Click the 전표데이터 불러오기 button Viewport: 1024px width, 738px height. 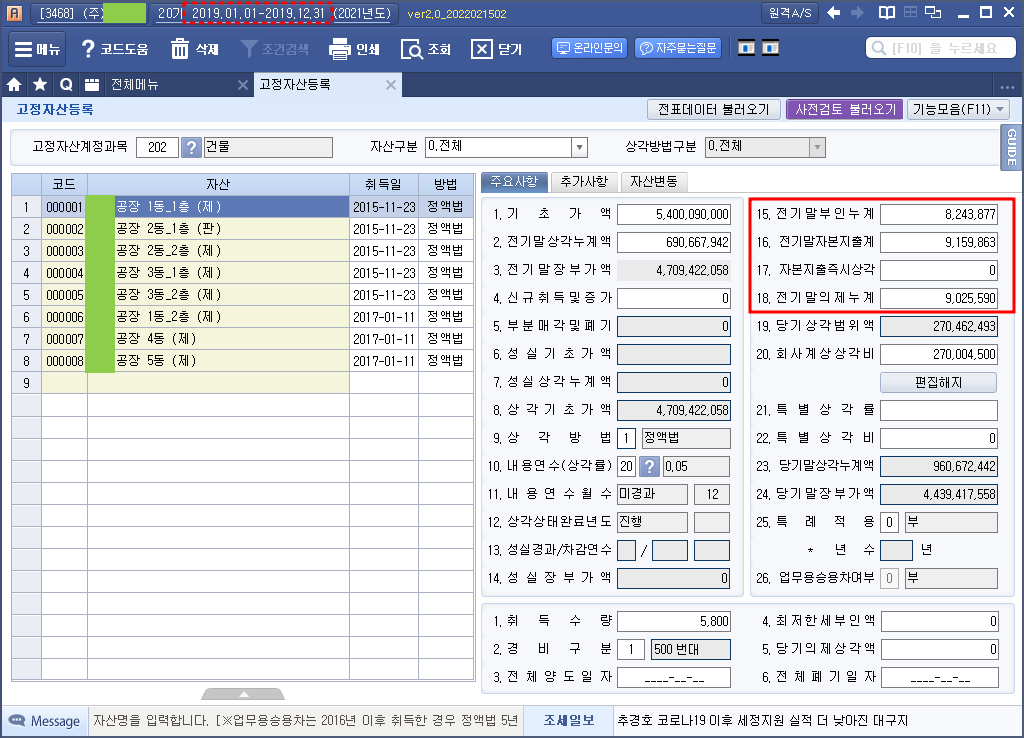714,110
